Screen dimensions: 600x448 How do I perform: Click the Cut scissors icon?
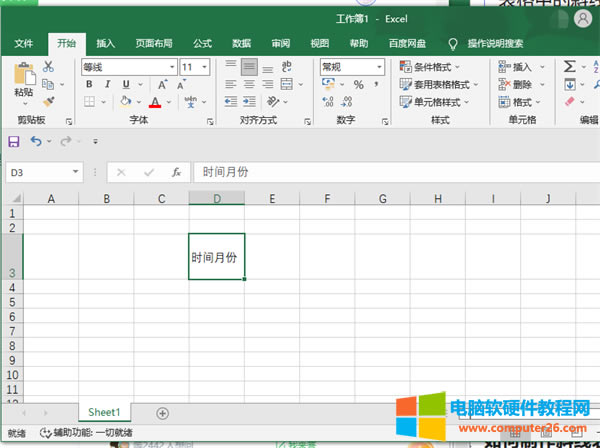47,66
